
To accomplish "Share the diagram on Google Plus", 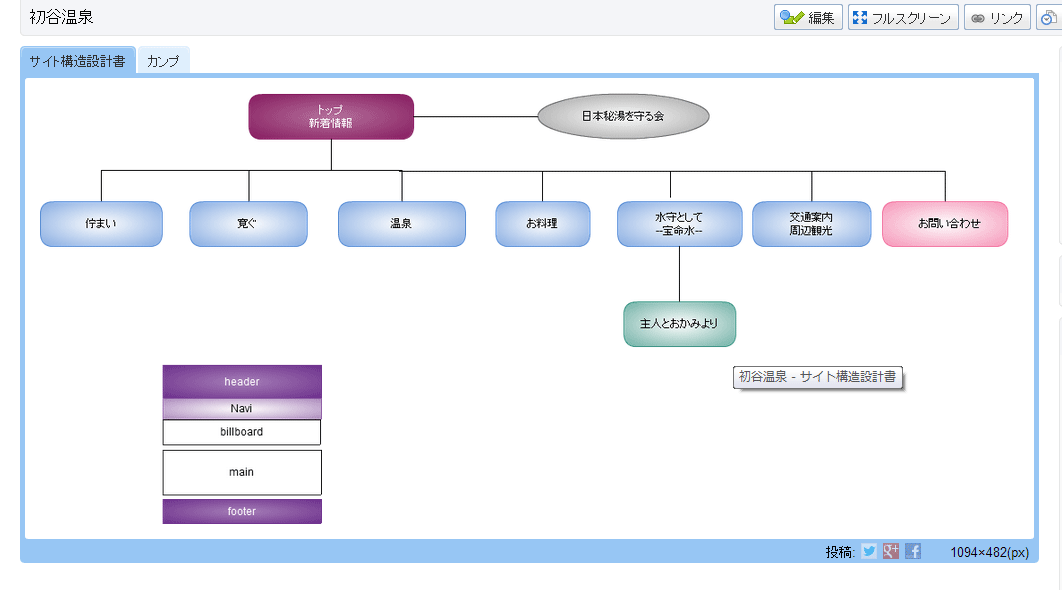I will coord(891,551).
